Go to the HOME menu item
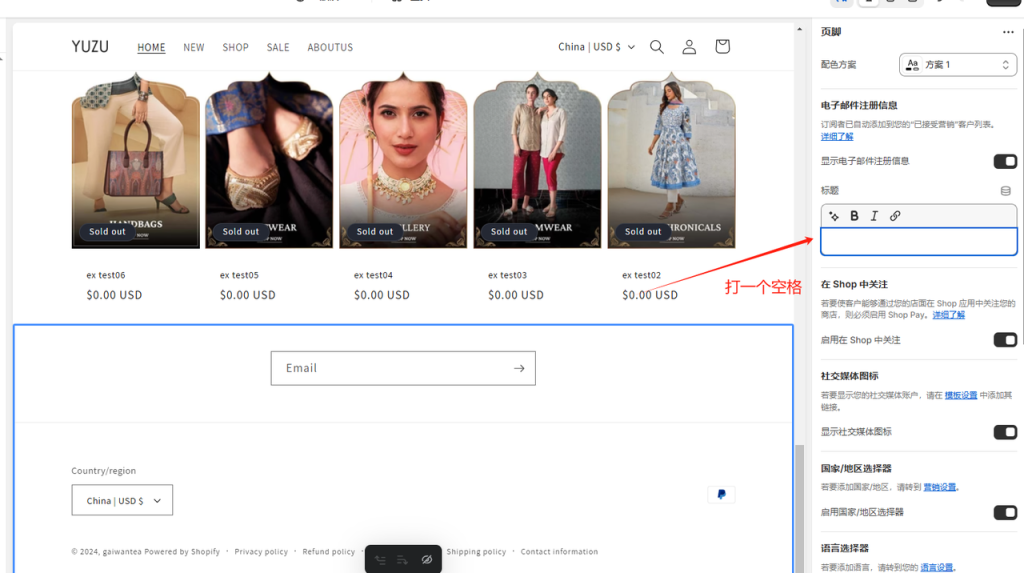Image resolution: width=1024 pixels, height=573 pixels. click(x=152, y=48)
